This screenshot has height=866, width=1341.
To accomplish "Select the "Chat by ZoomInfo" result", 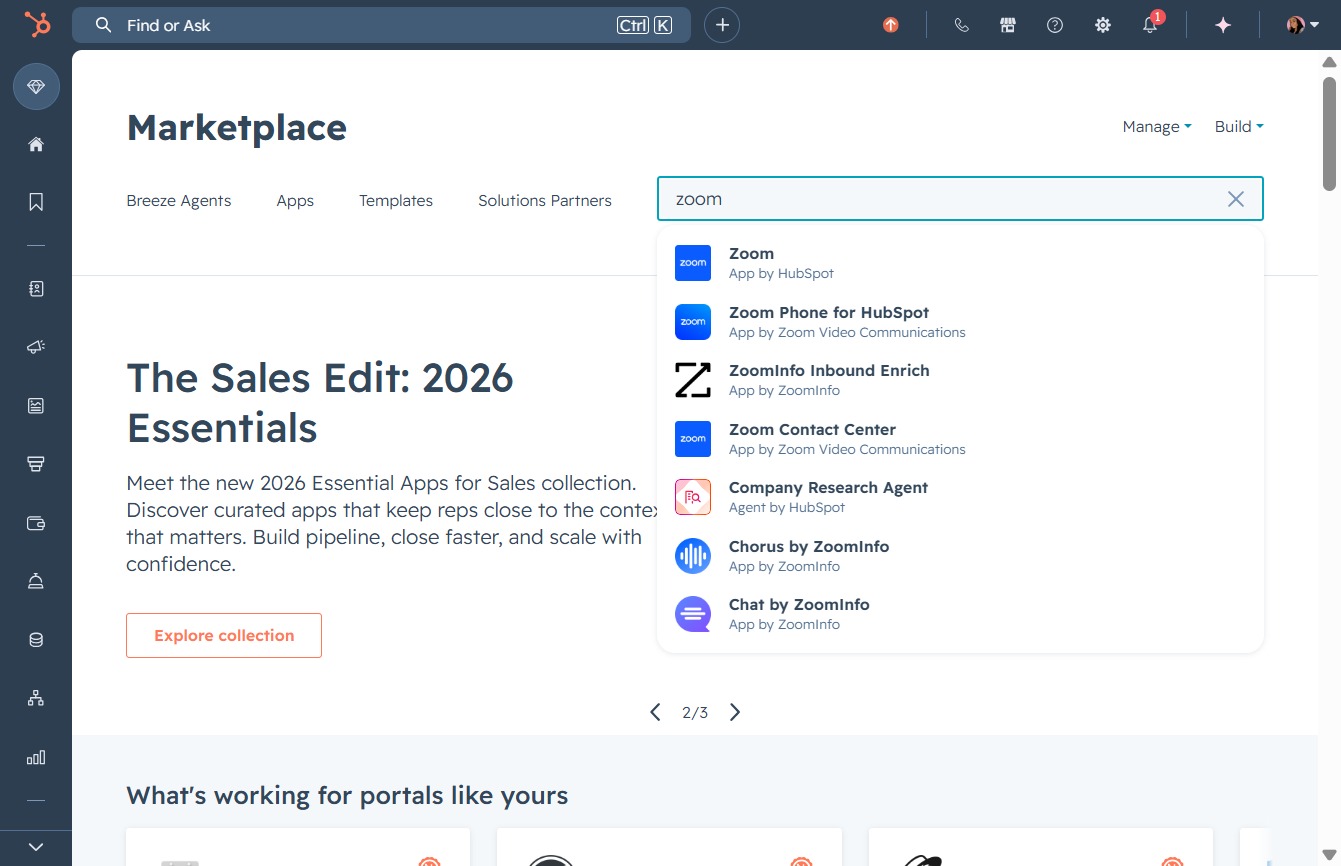I will click(x=960, y=614).
